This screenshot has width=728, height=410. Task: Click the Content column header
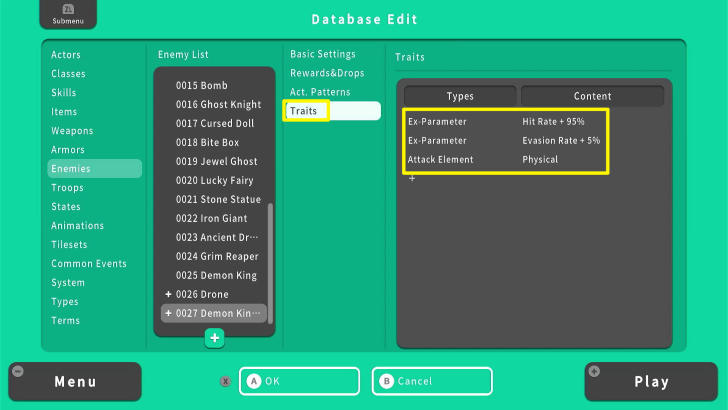point(592,96)
